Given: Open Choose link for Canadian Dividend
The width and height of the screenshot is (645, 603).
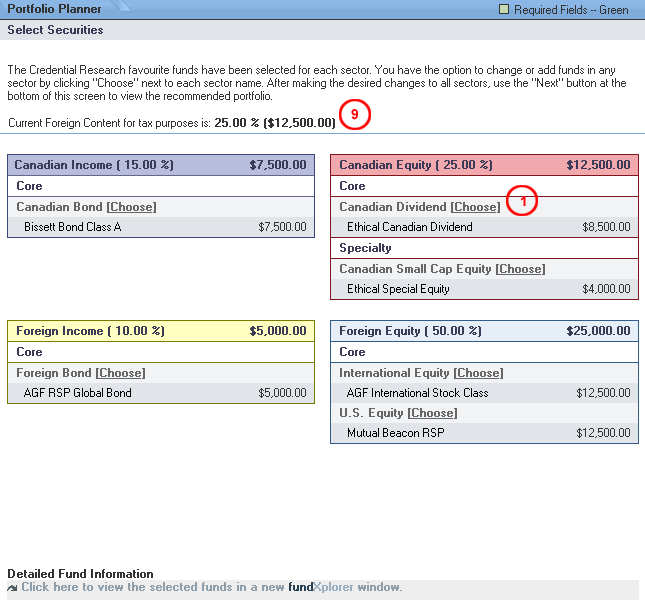Looking at the screenshot, I should click(475, 207).
